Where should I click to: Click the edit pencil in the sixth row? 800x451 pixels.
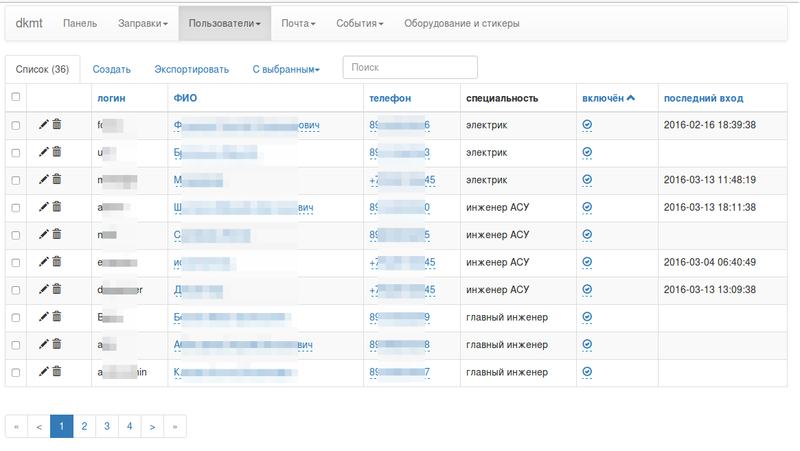(x=43, y=262)
